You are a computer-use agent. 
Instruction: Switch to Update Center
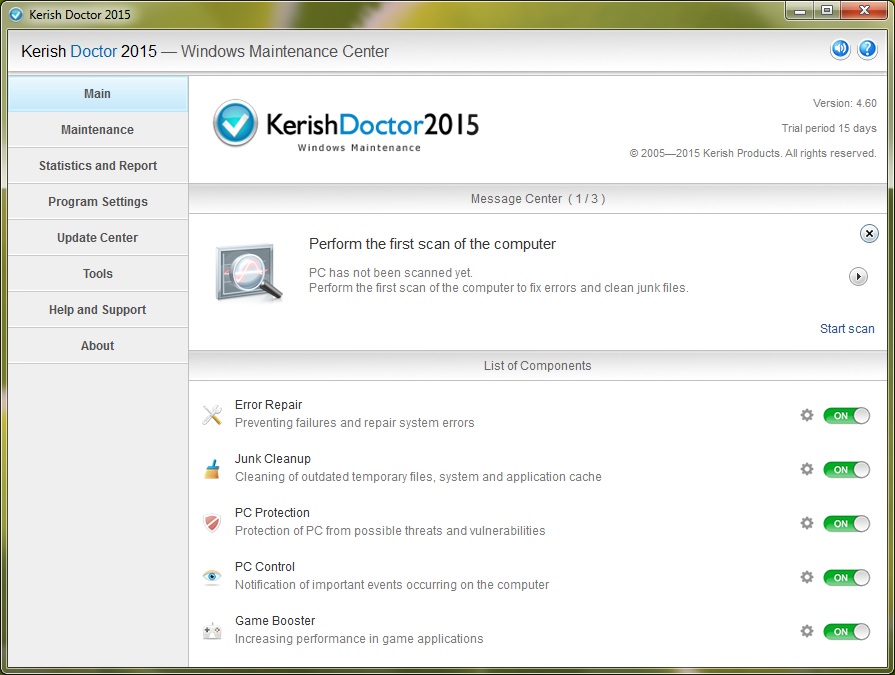click(98, 237)
